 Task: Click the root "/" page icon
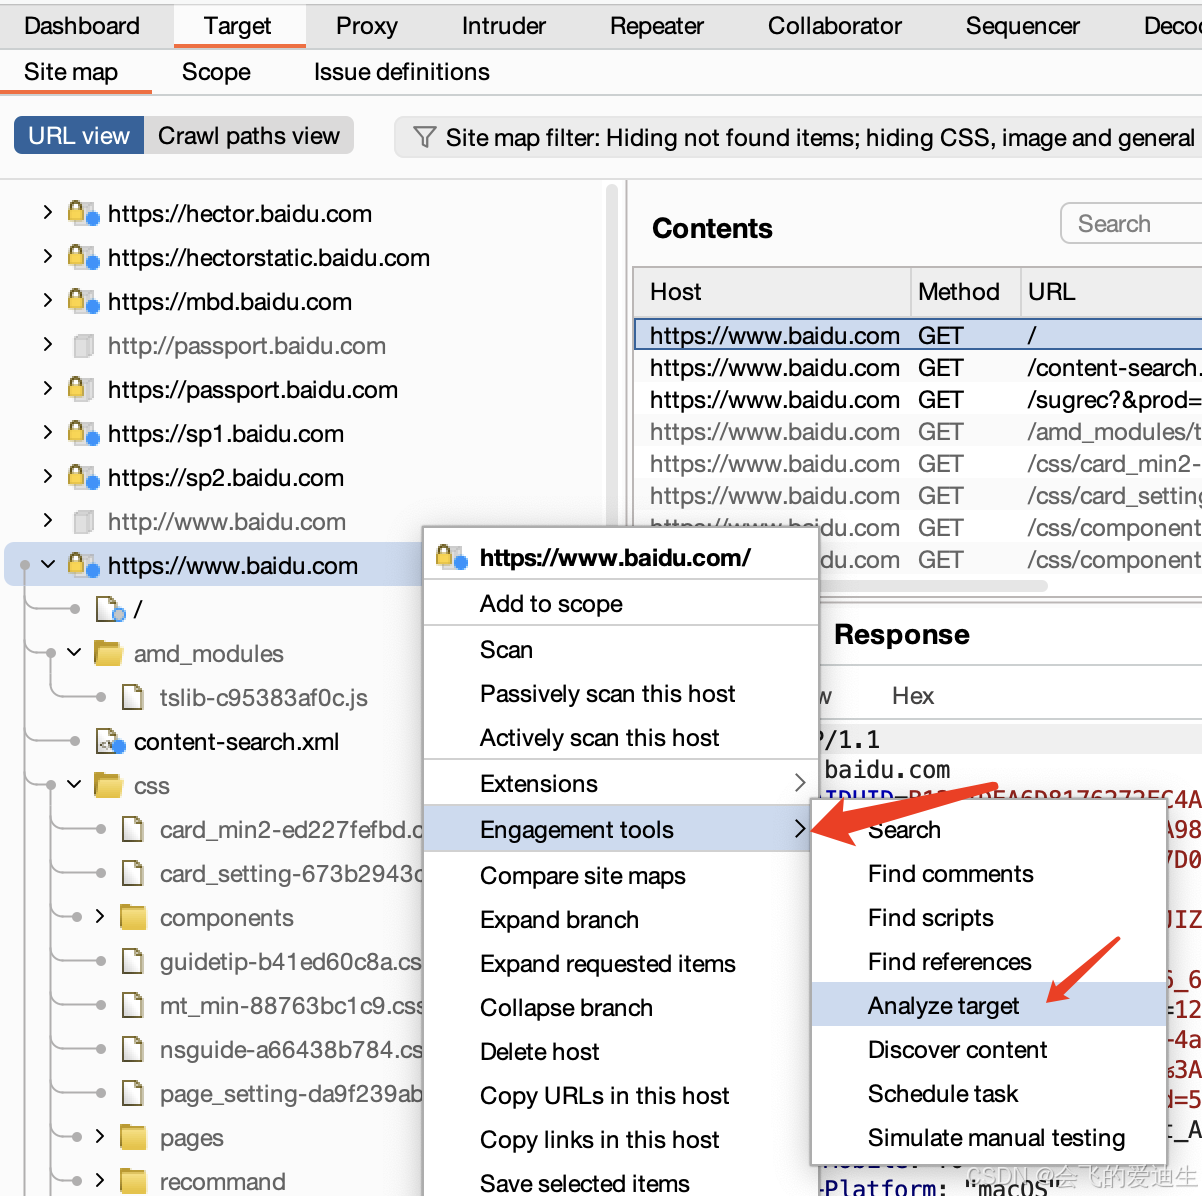coord(110,609)
